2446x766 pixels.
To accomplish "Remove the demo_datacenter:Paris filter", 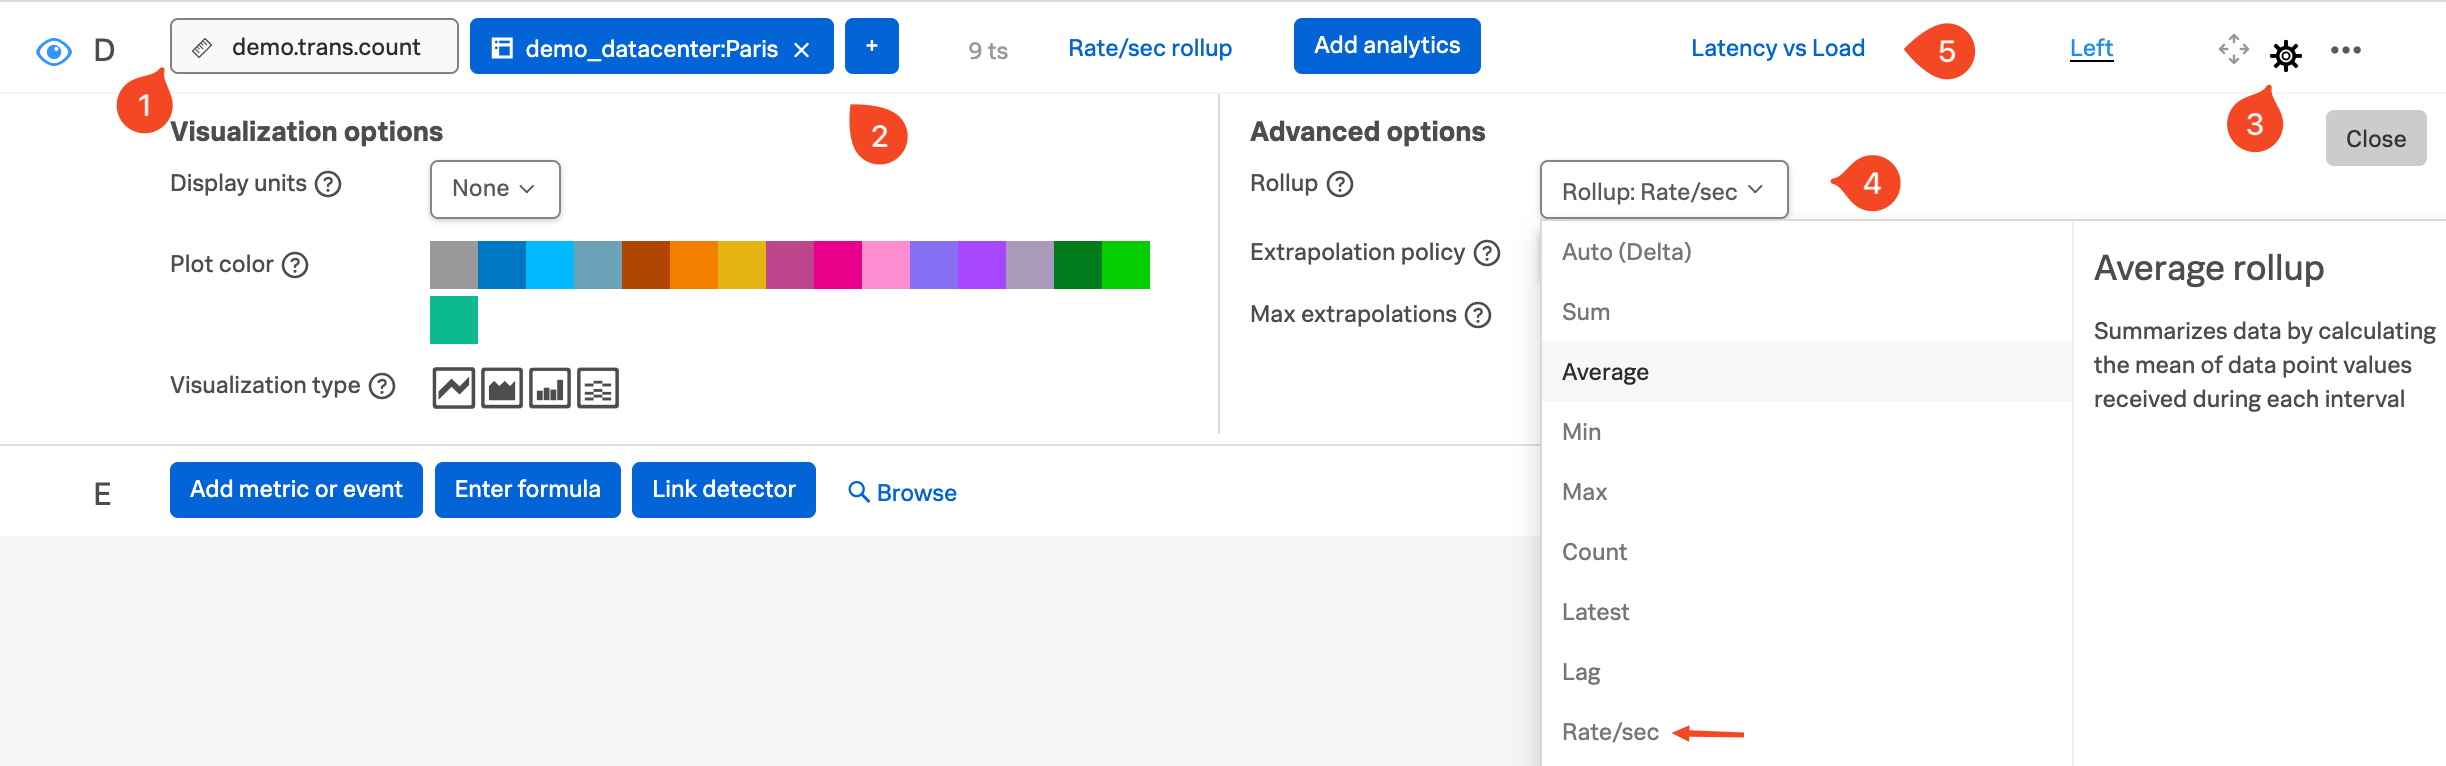I will pyautogui.click(x=801, y=50).
